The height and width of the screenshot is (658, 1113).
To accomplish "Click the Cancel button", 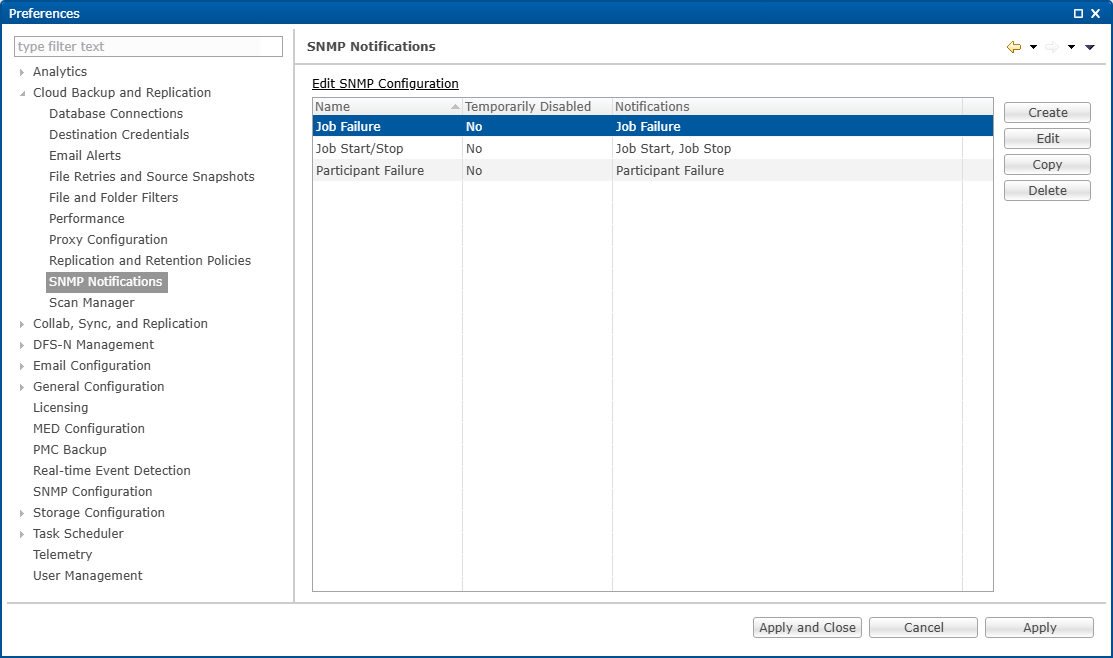I will (x=923, y=627).
